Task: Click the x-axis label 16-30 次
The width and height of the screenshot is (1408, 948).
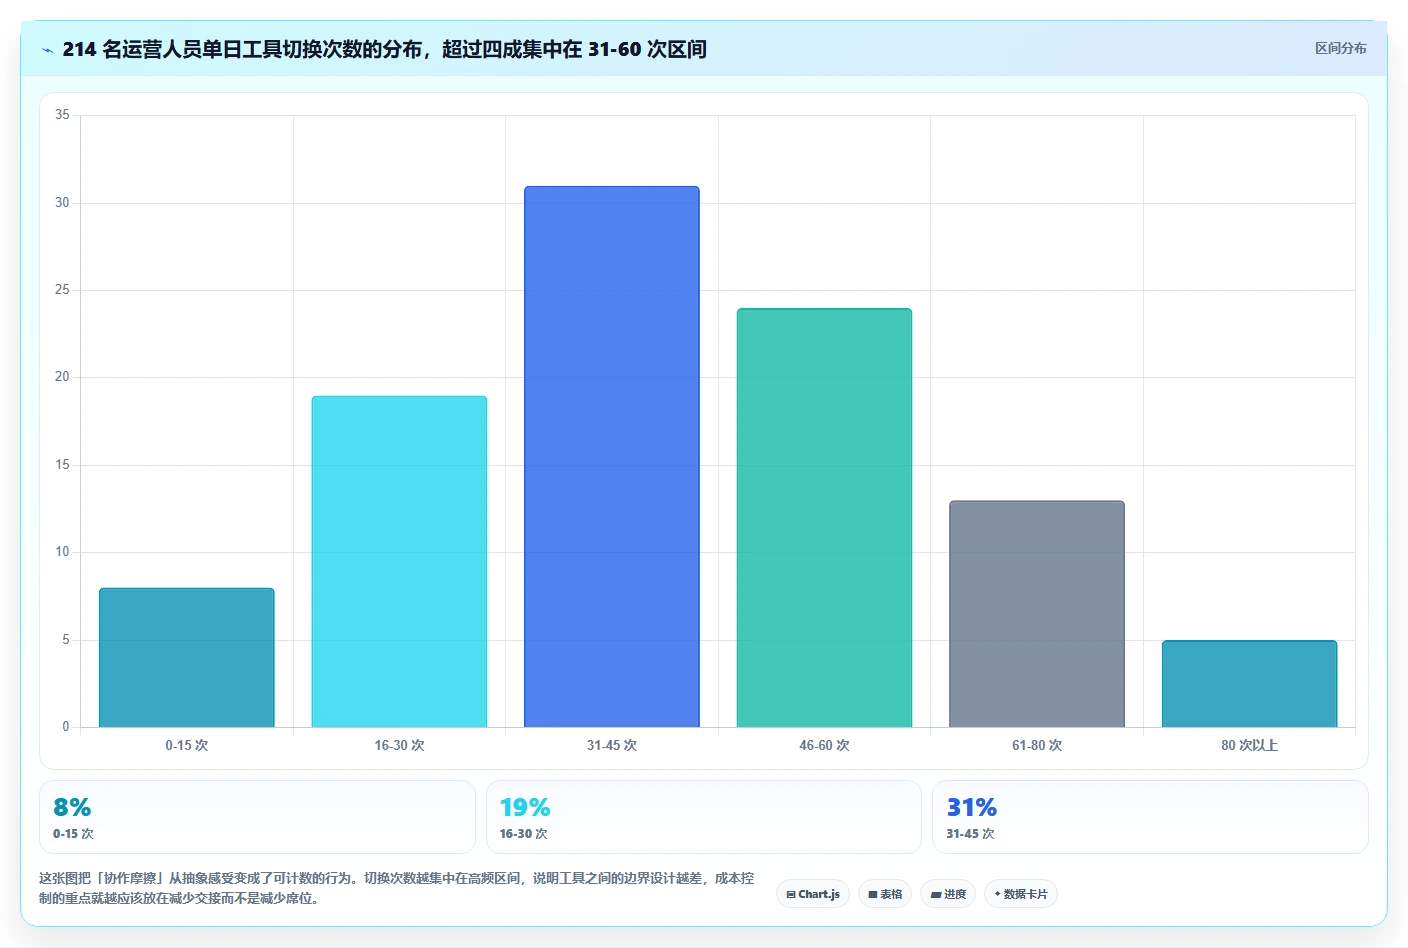Action: tap(399, 745)
